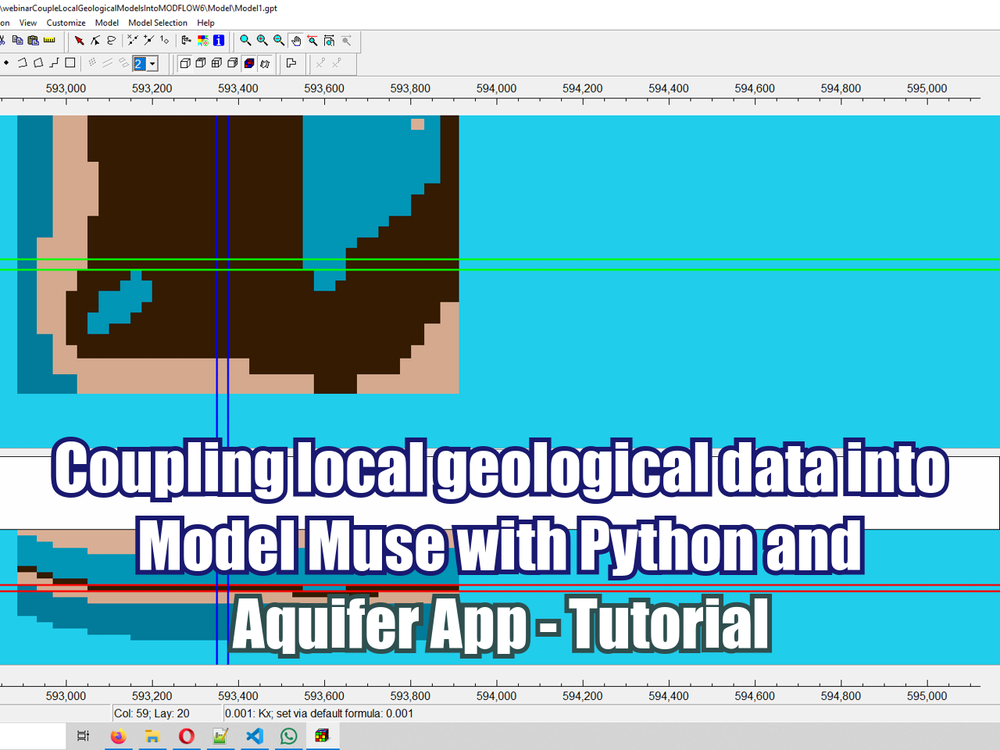Click the blue info grid-values icon
The image size is (1000, 750).
(218, 40)
